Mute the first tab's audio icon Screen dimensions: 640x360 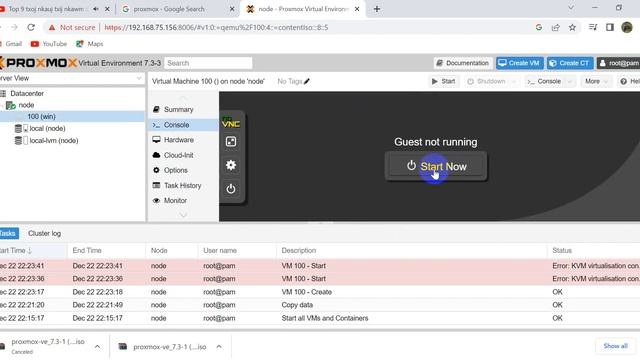96,9
